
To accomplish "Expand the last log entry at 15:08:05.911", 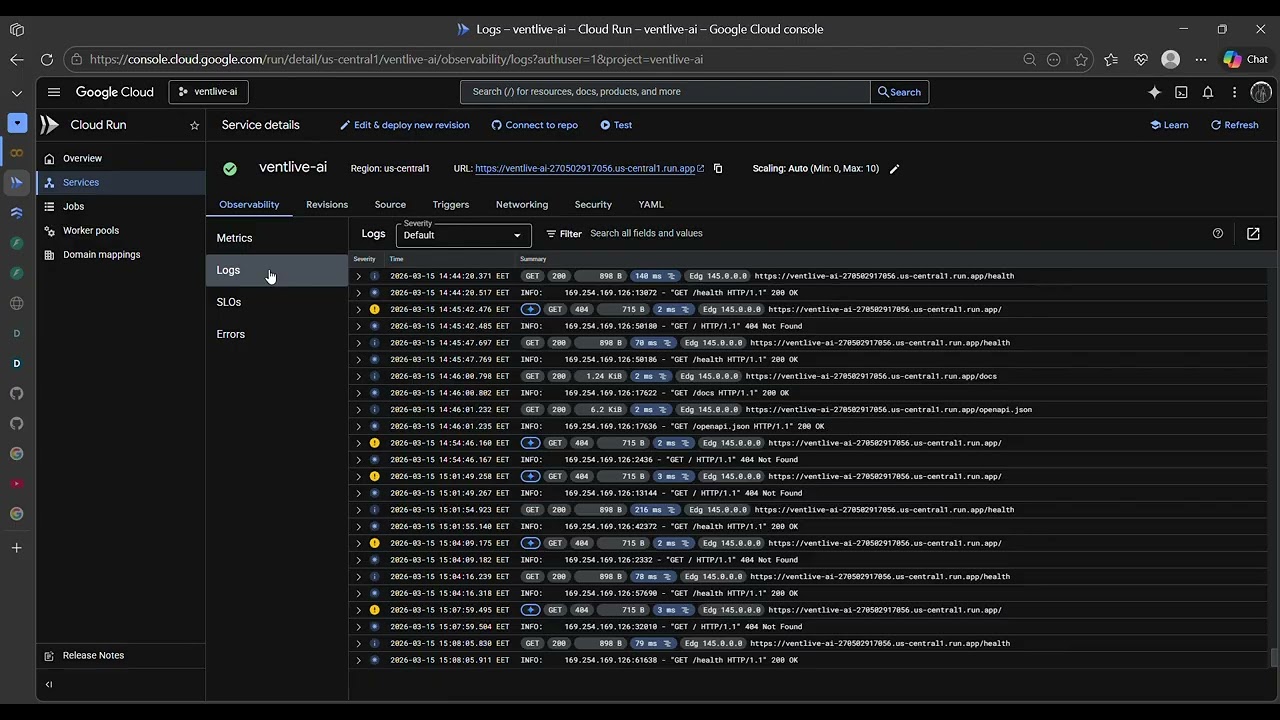I will click(359, 660).
